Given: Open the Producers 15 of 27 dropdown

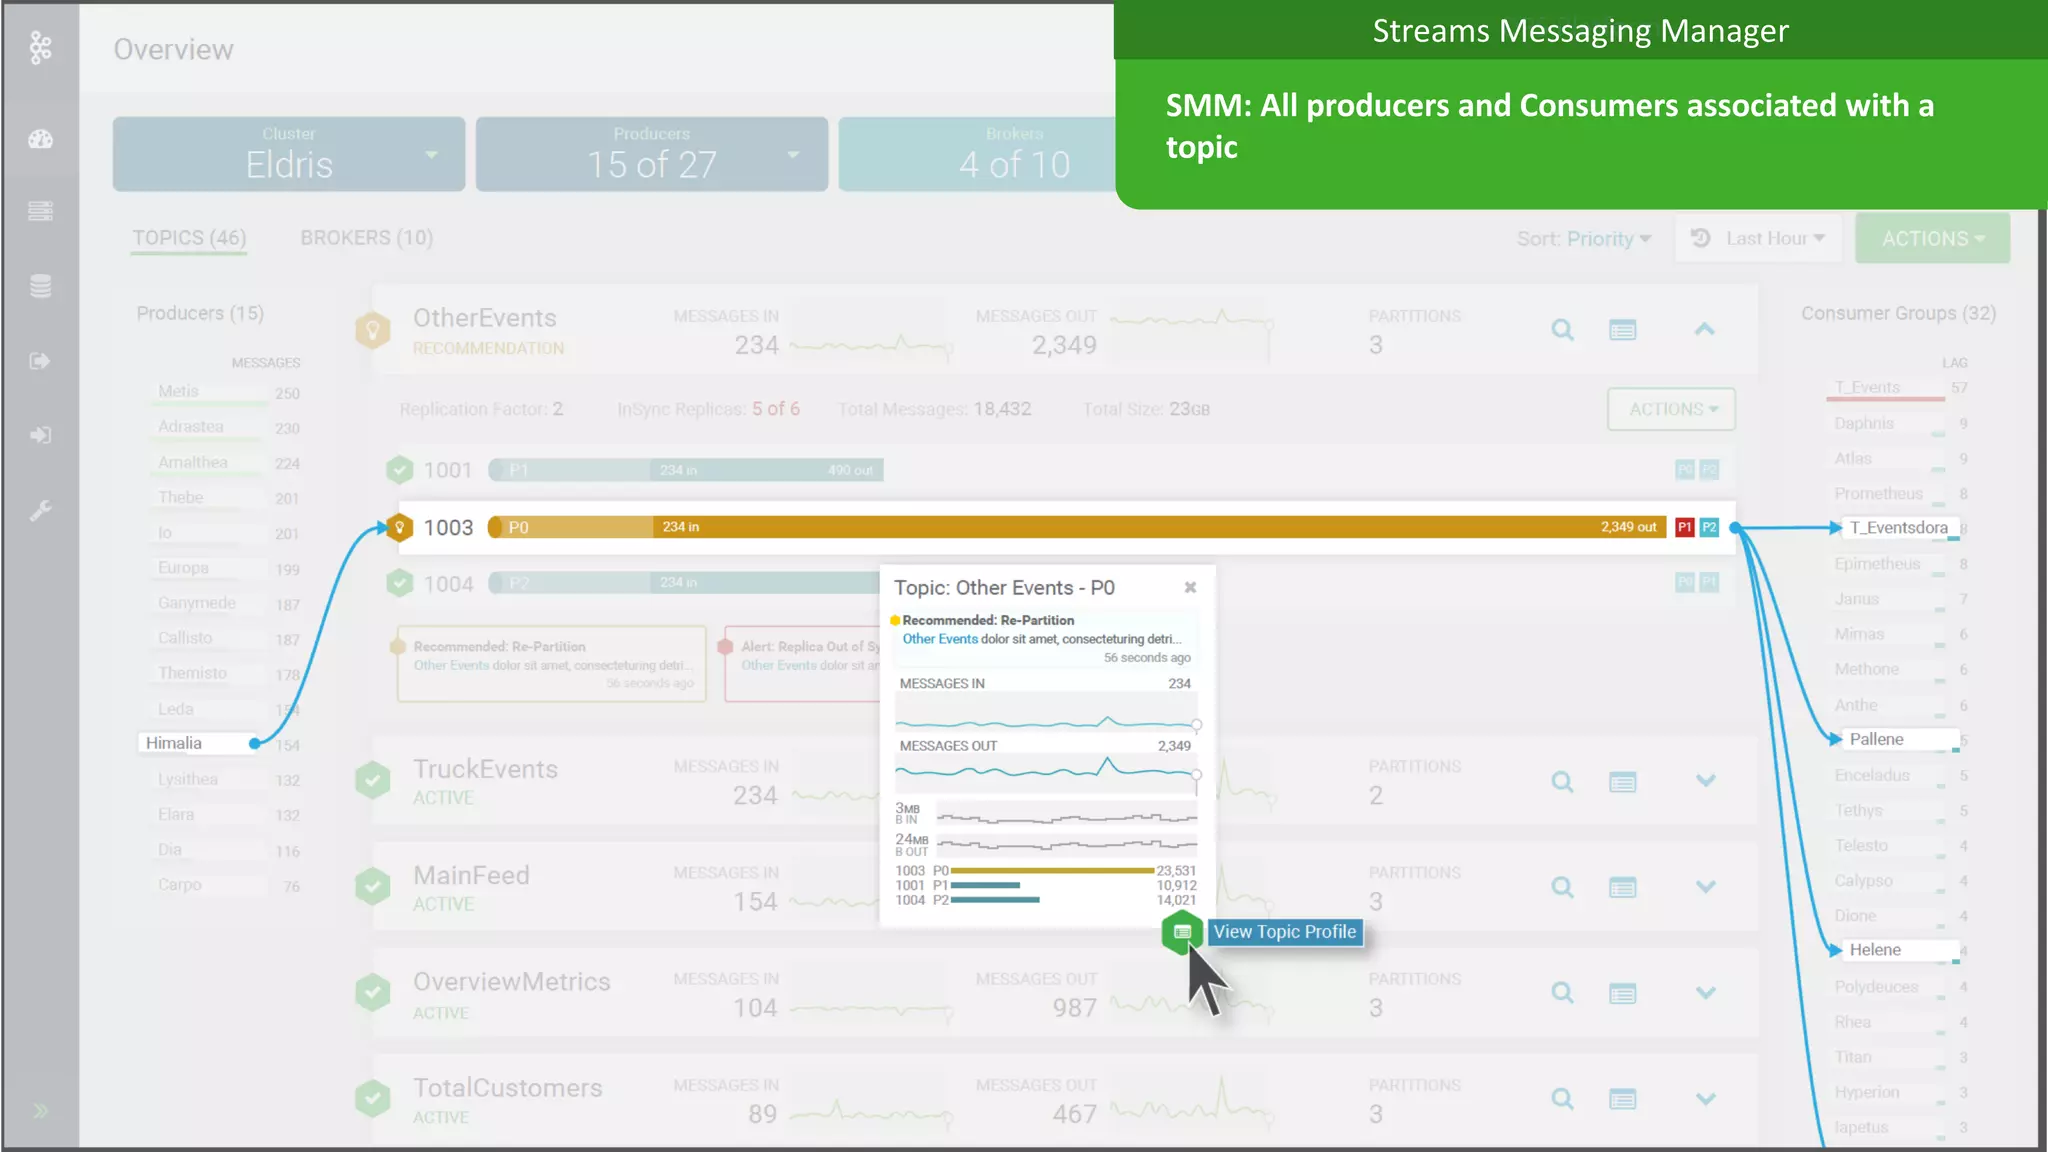Looking at the screenshot, I should coord(652,154).
